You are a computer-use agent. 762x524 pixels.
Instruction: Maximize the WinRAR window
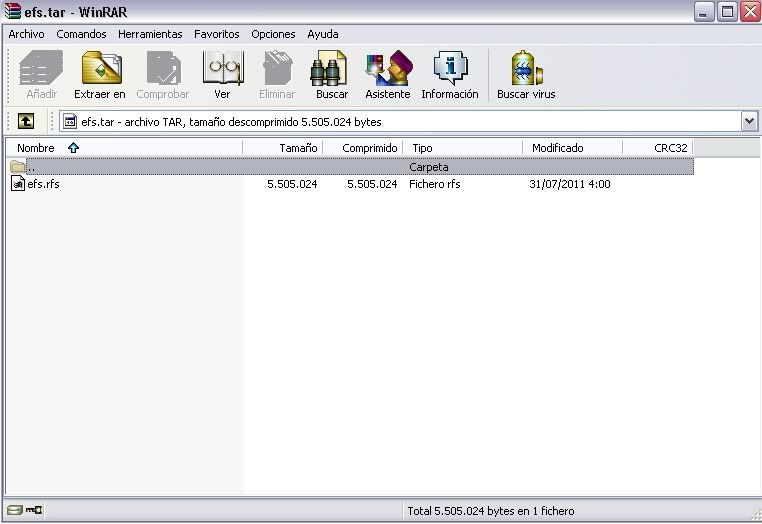coord(727,11)
